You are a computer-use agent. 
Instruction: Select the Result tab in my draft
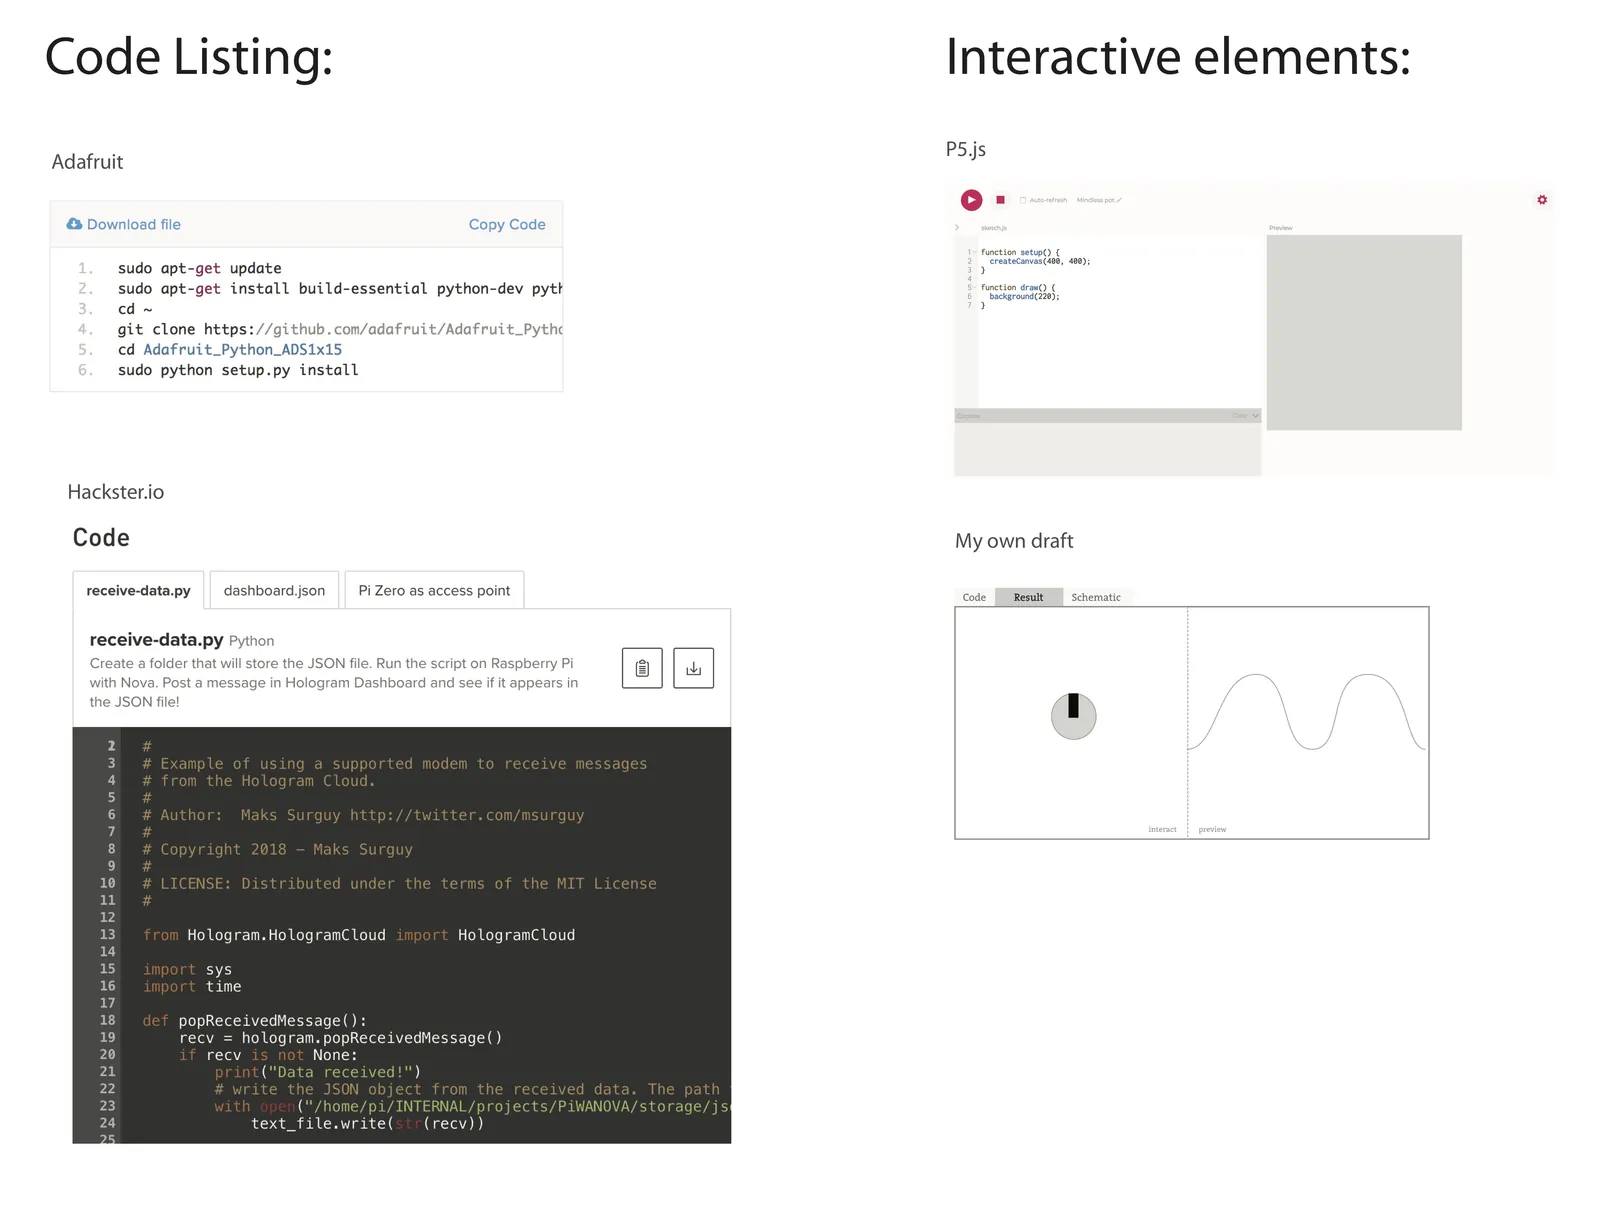[x=1028, y=597]
